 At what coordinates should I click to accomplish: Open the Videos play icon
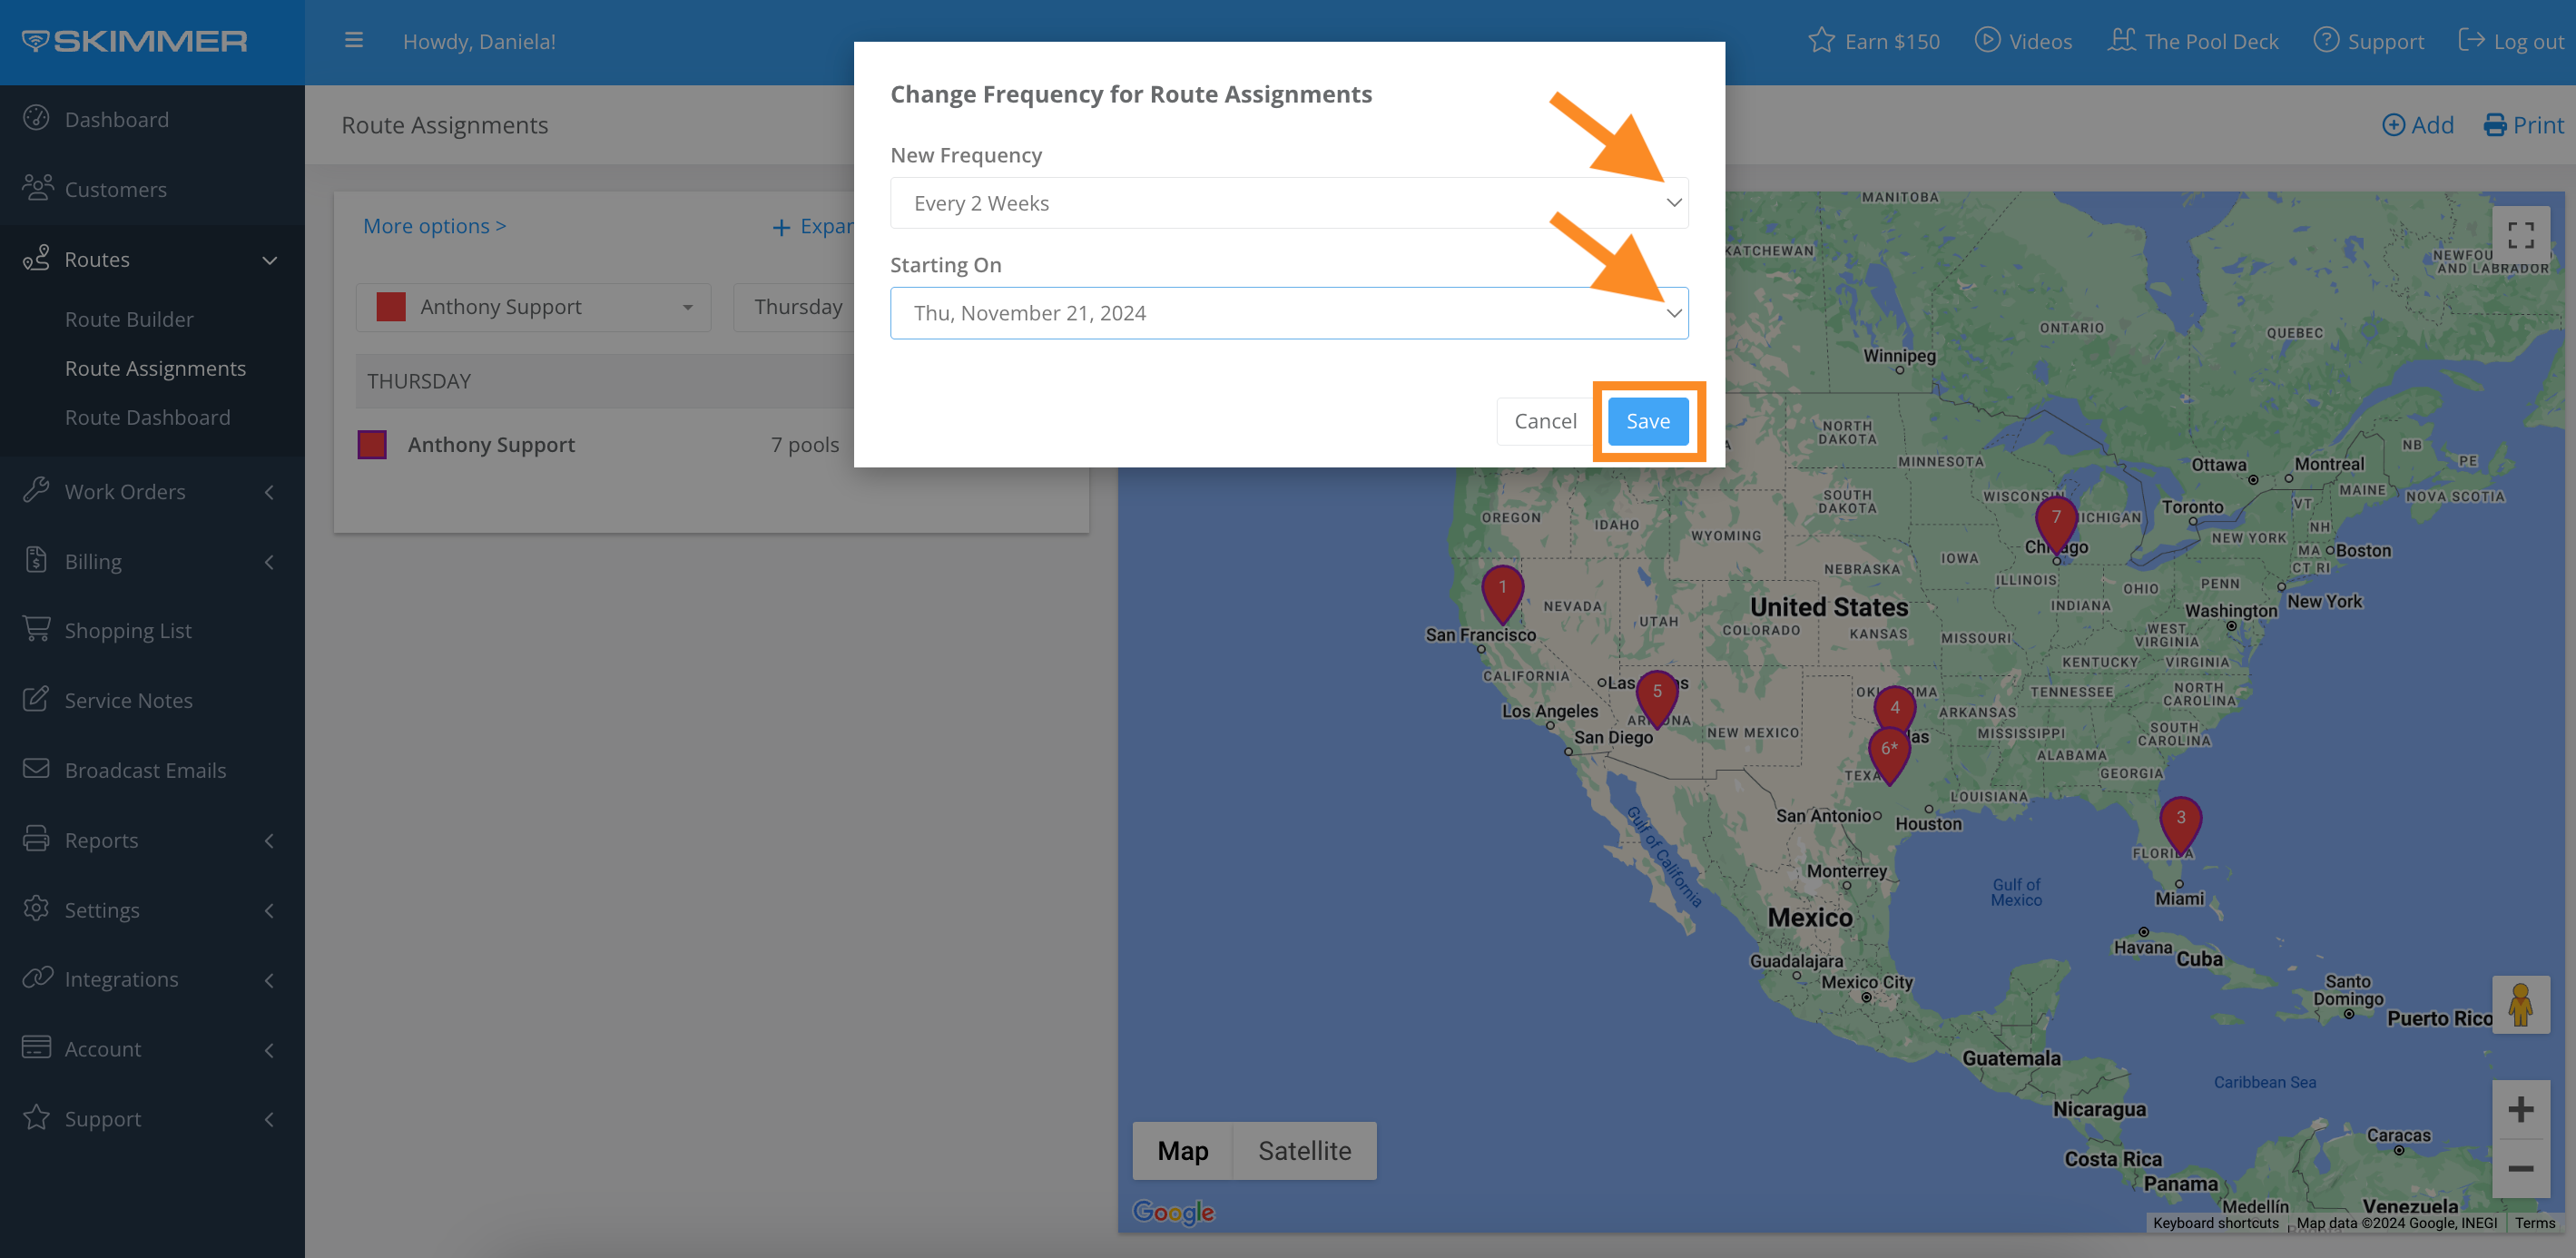click(x=1987, y=41)
